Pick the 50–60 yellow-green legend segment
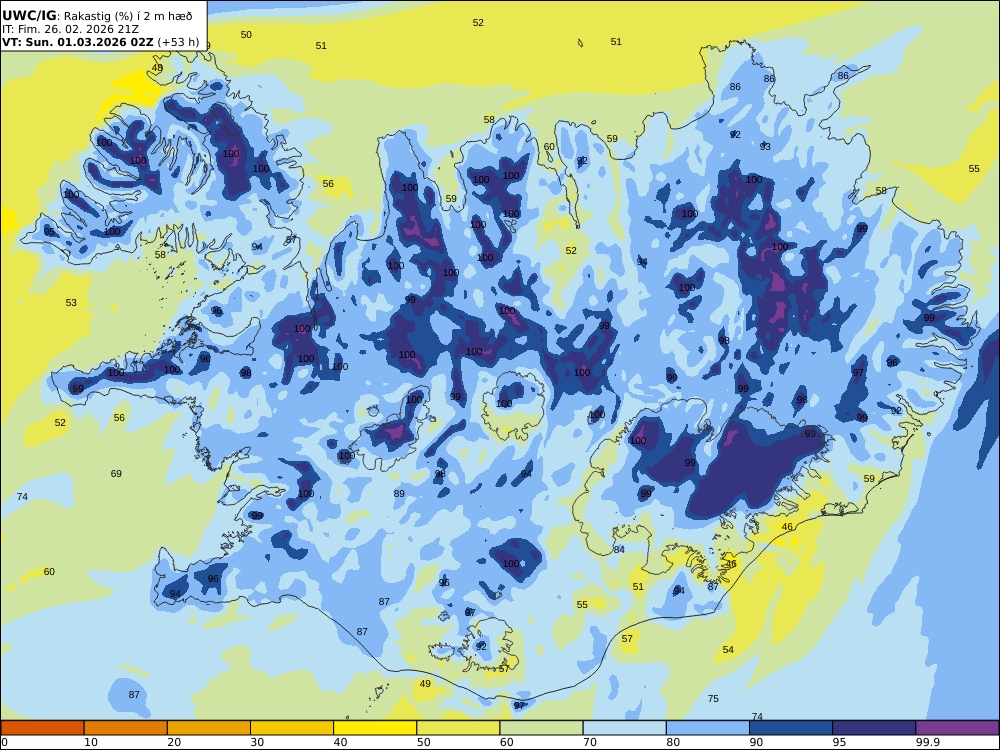Viewport: 1000px width, 750px height. (458, 728)
